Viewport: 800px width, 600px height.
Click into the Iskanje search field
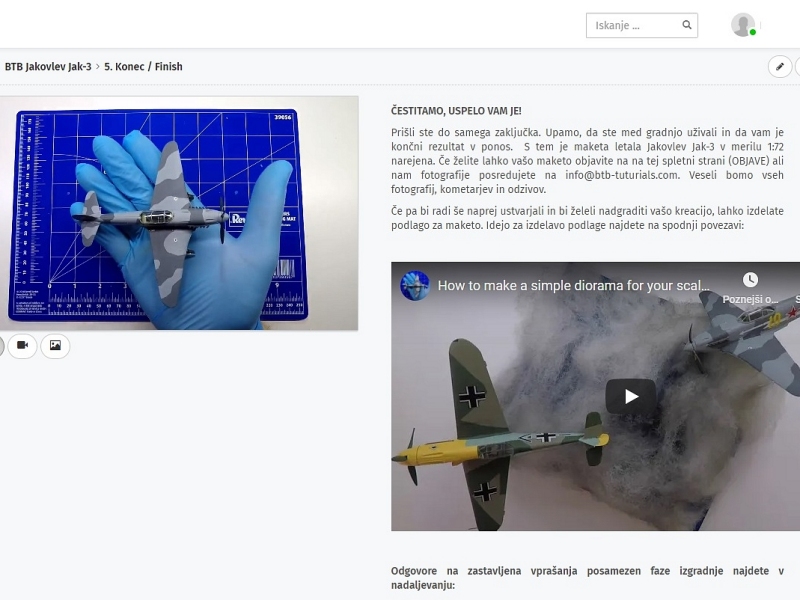pos(635,26)
